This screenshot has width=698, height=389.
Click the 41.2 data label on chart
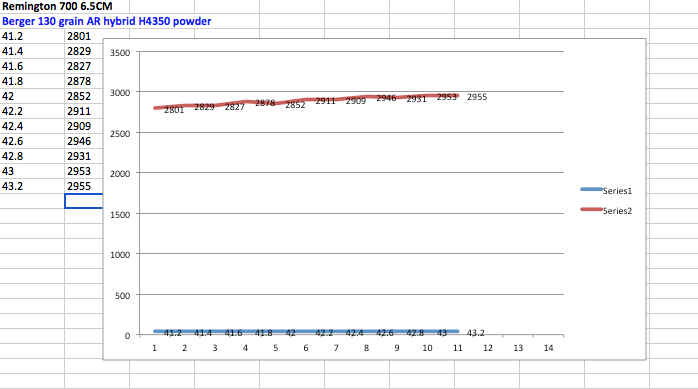click(173, 333)
